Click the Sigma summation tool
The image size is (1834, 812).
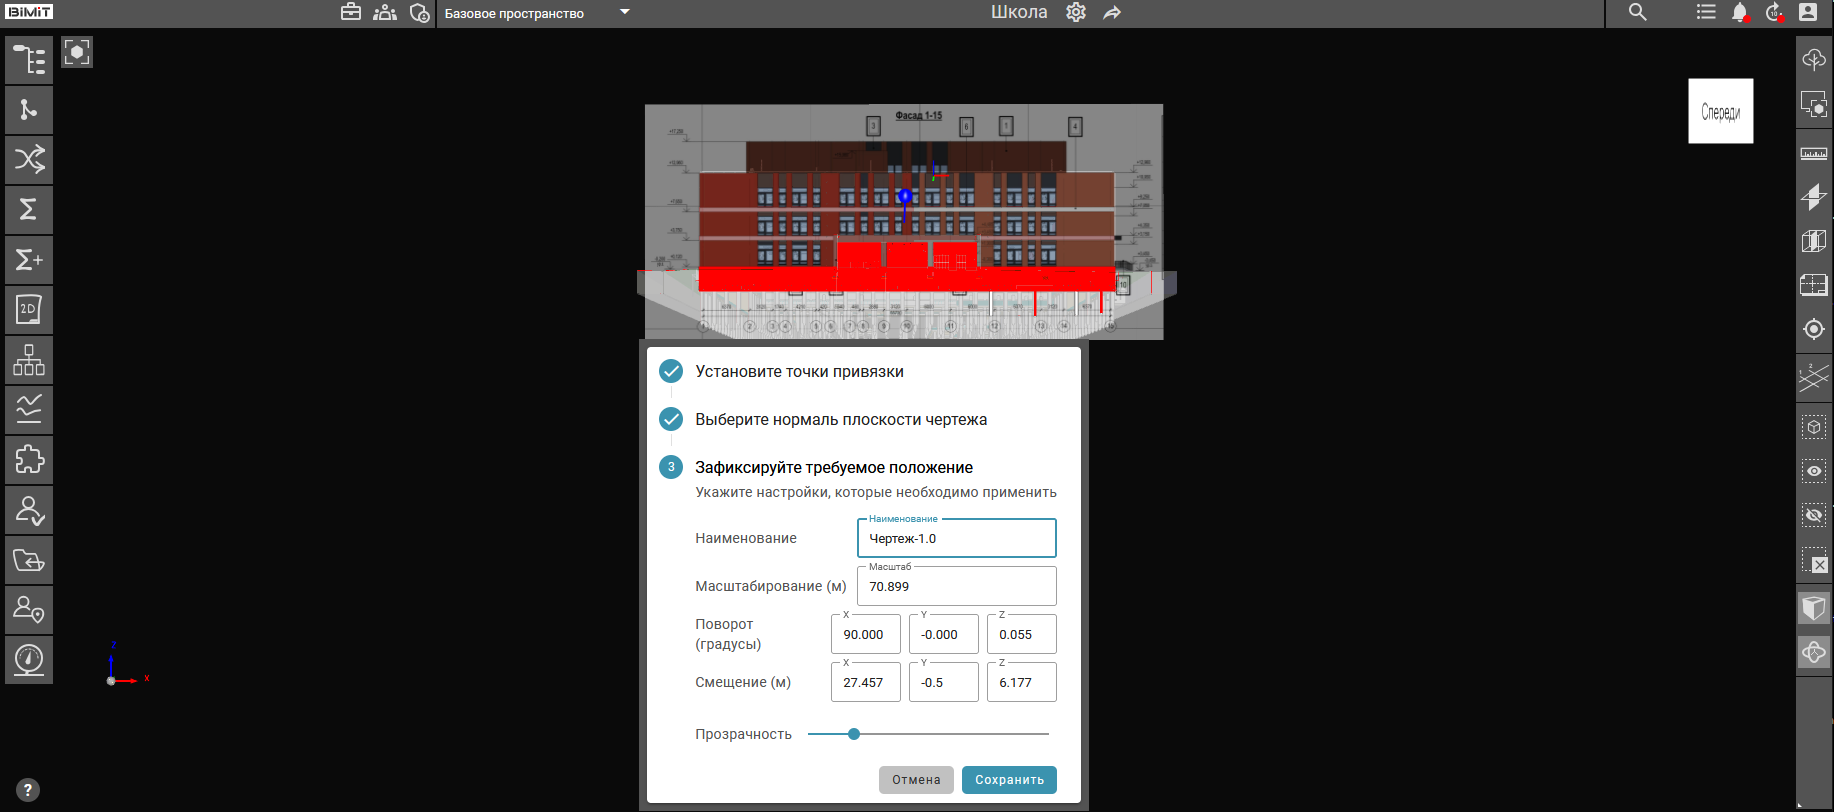tap(29, 210)
